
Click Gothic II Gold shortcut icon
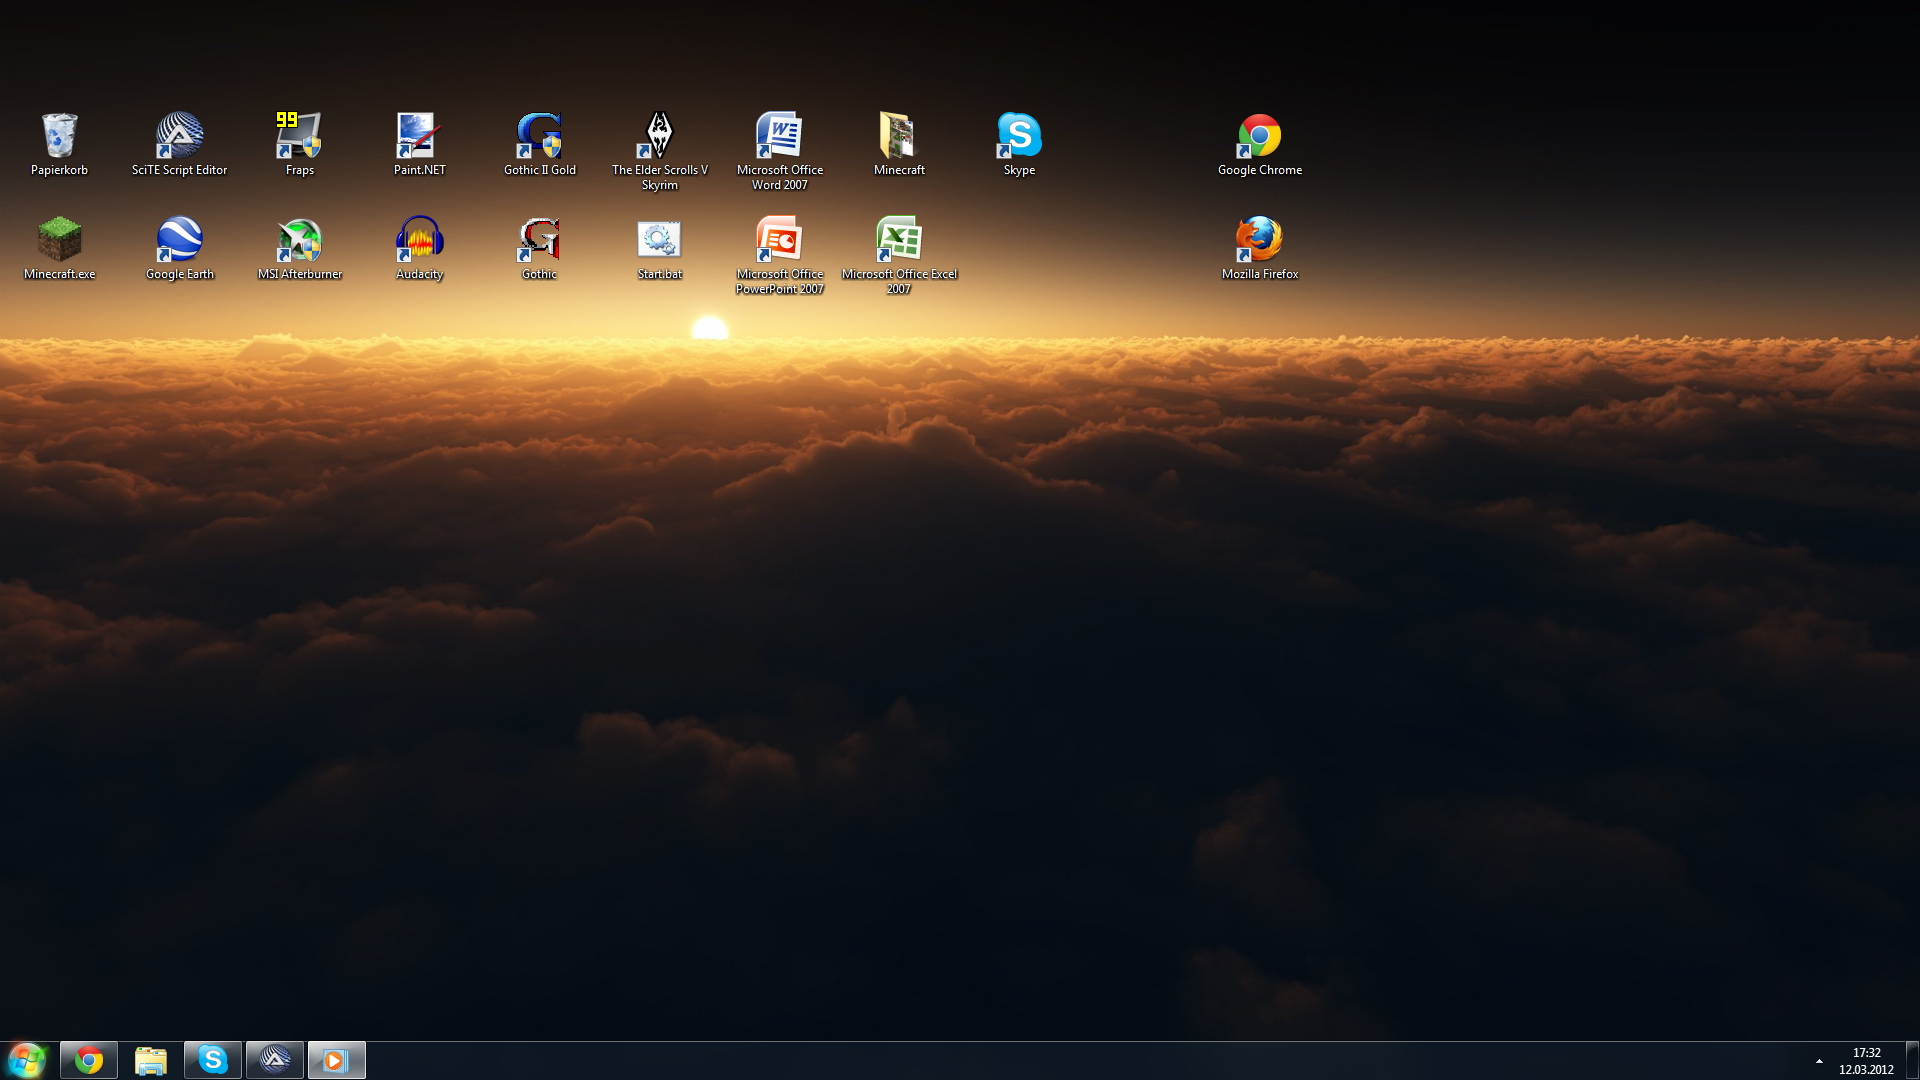click(x=539, y=137)
